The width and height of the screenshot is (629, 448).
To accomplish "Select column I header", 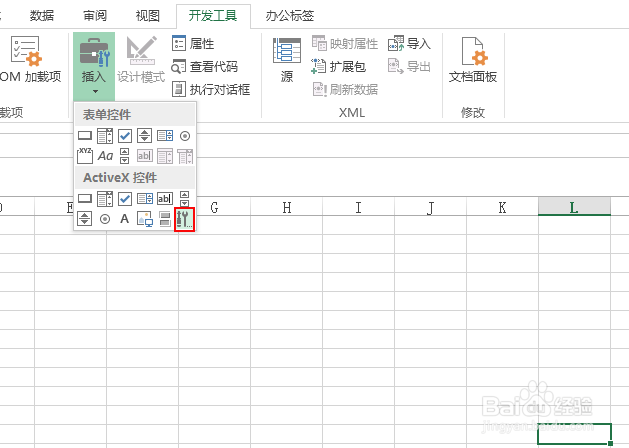I will pos(358,207).
